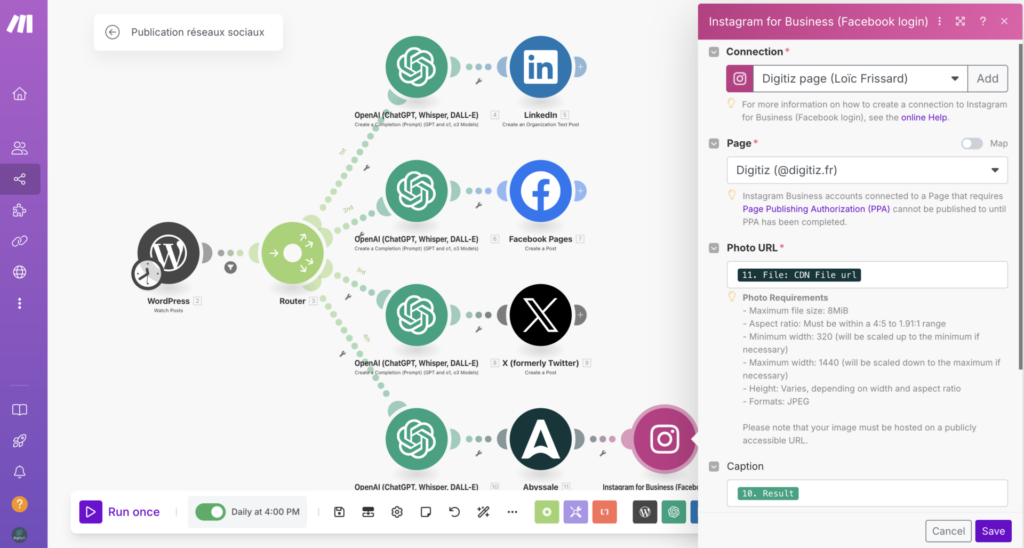Click the Cancel button in the panel
The width and height of the screenshot is (1024, 548).
point(948,531)
